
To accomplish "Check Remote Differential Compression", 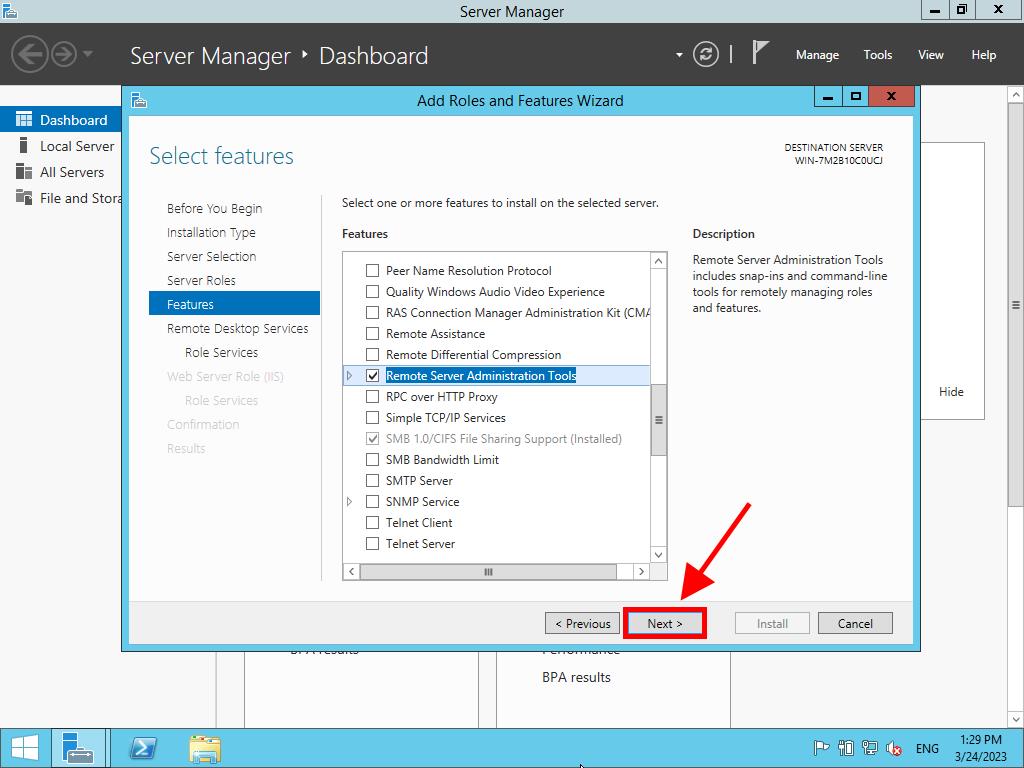I will [372, 354].
